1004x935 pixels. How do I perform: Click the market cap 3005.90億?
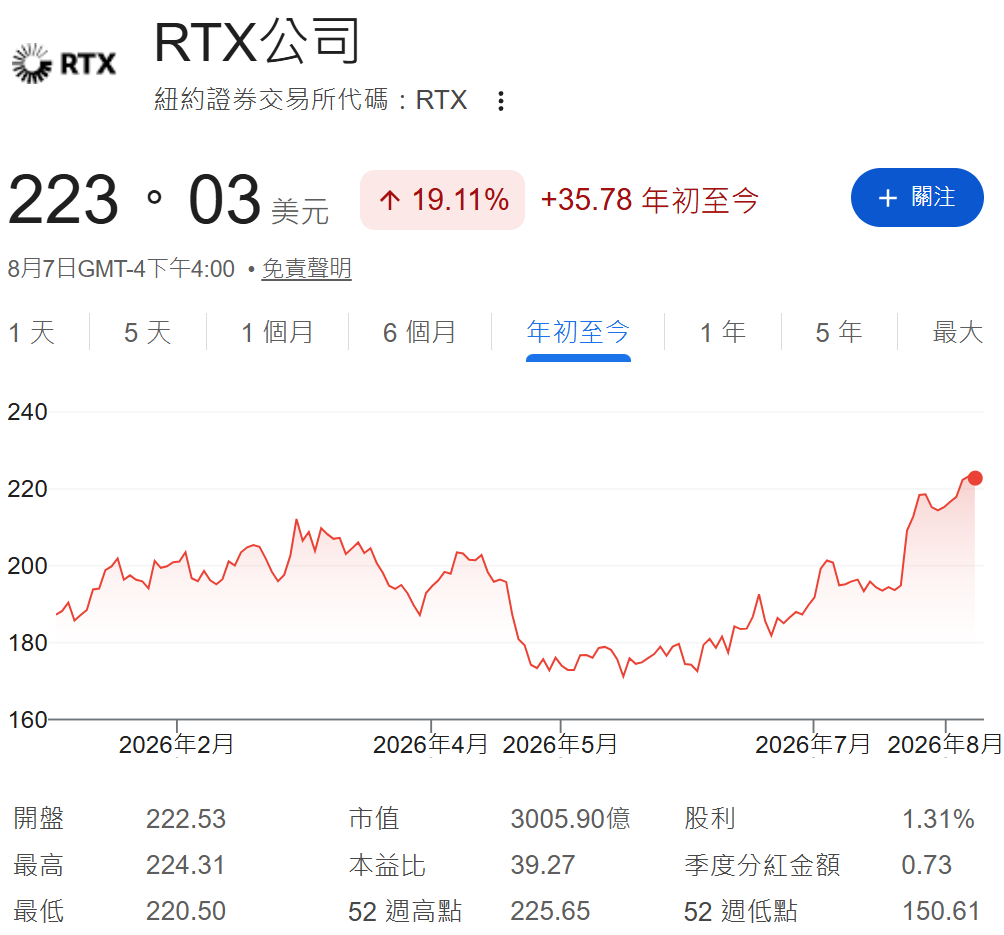570,819
